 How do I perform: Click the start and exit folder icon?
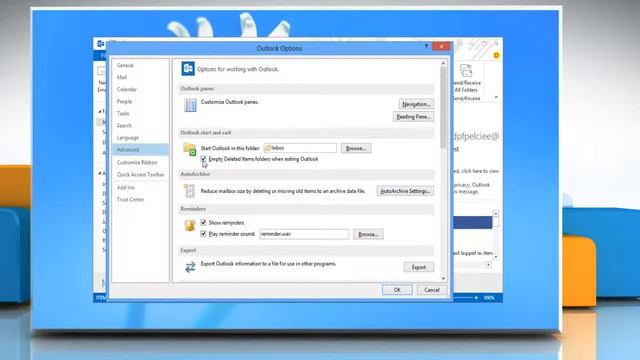[x=189, y=149]
